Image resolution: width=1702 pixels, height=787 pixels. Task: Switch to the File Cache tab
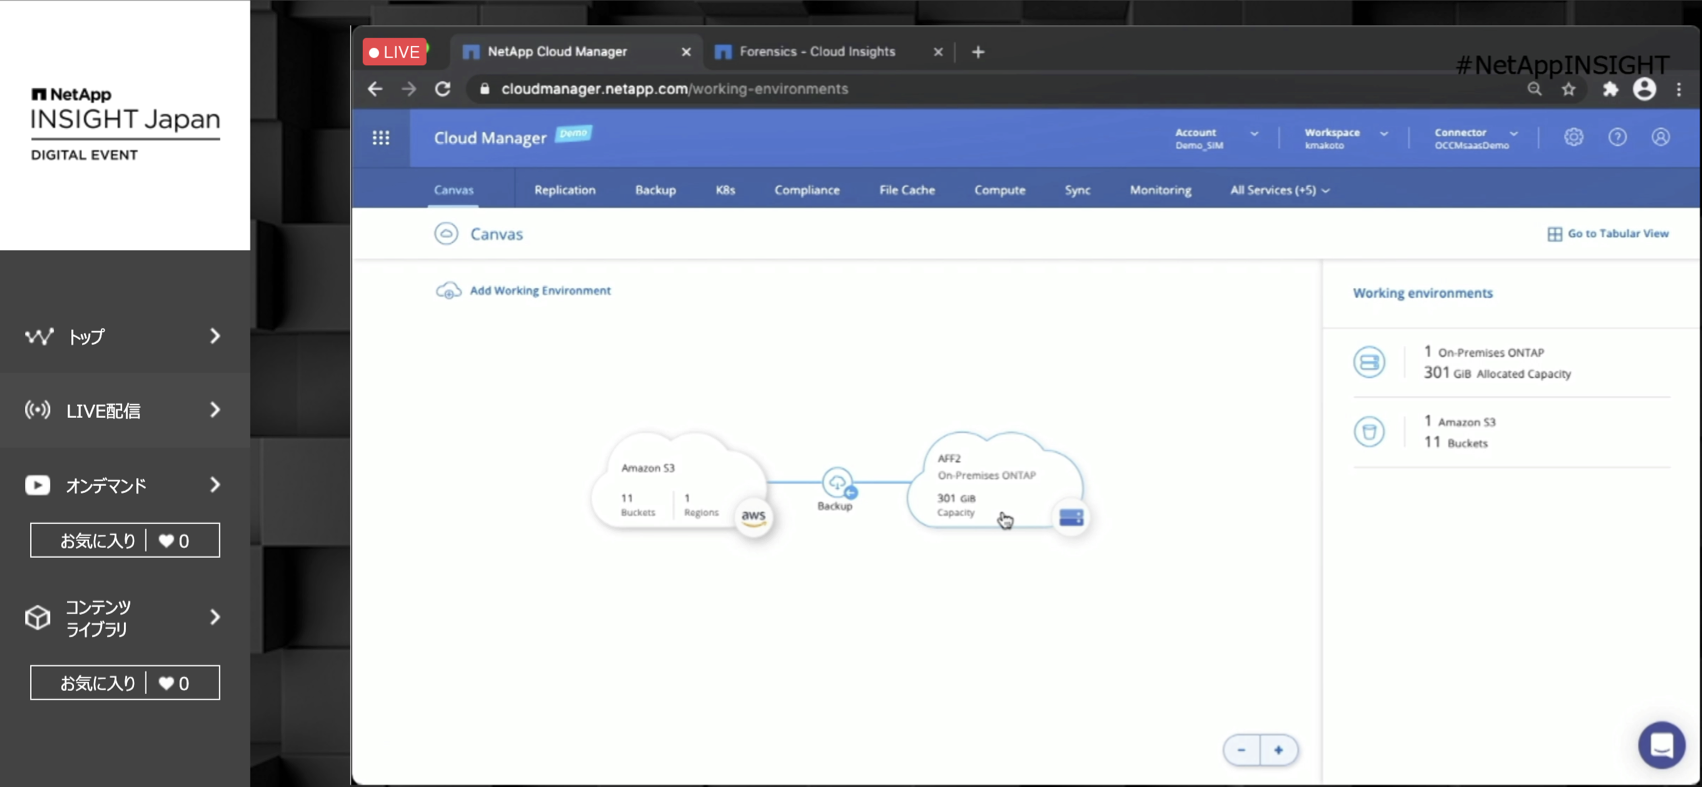(907, 190)
